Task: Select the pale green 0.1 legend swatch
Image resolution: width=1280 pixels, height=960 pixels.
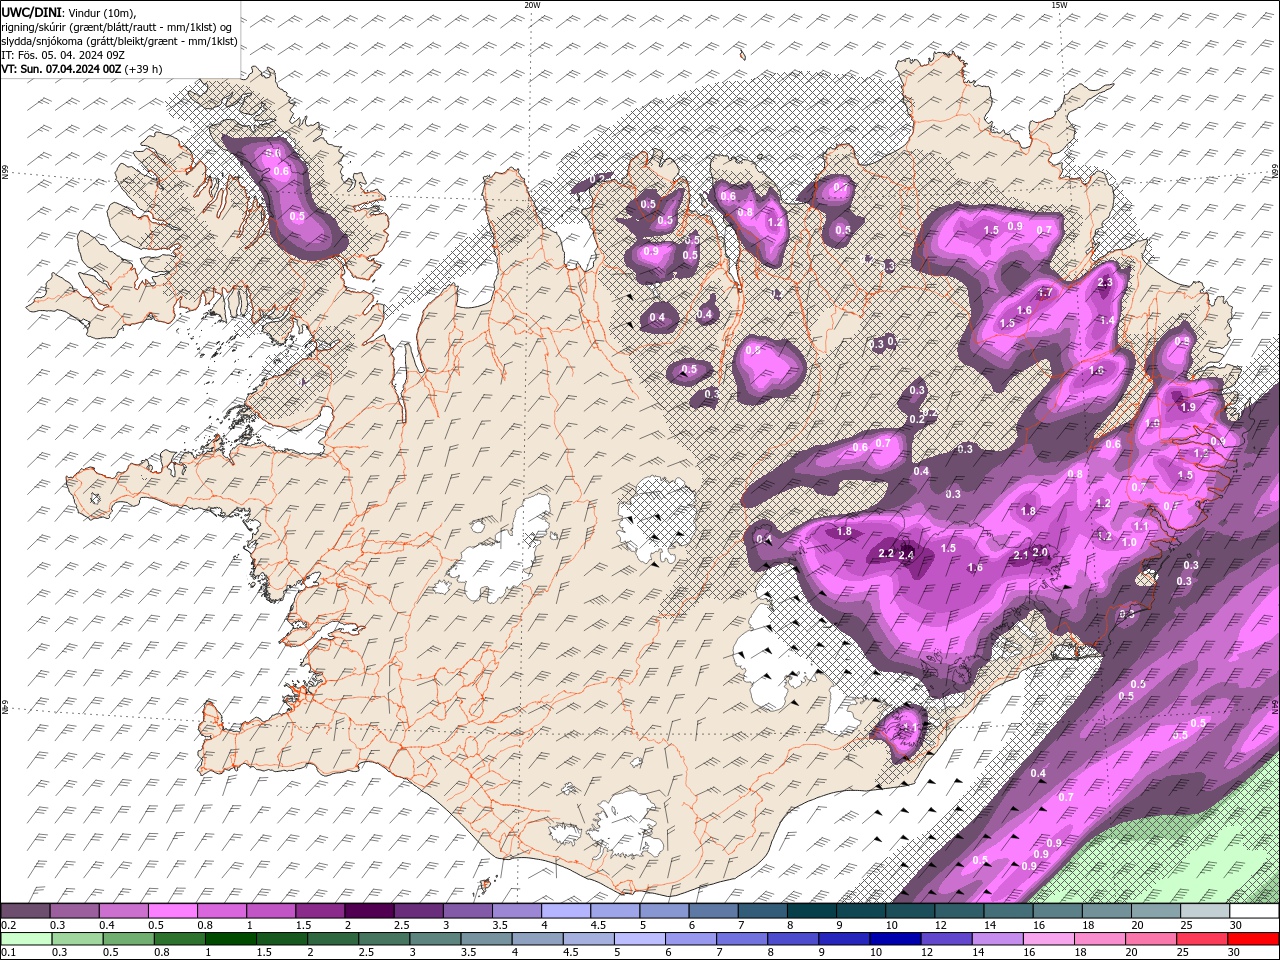Action: click(26, 939)
